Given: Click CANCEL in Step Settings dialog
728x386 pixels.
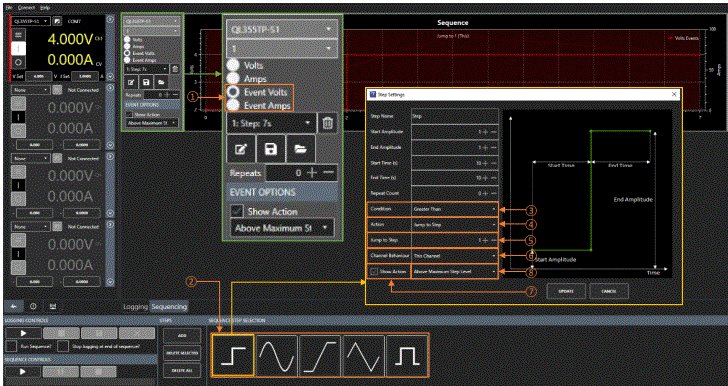Looking at the screenshot, I should click(609, 291).
